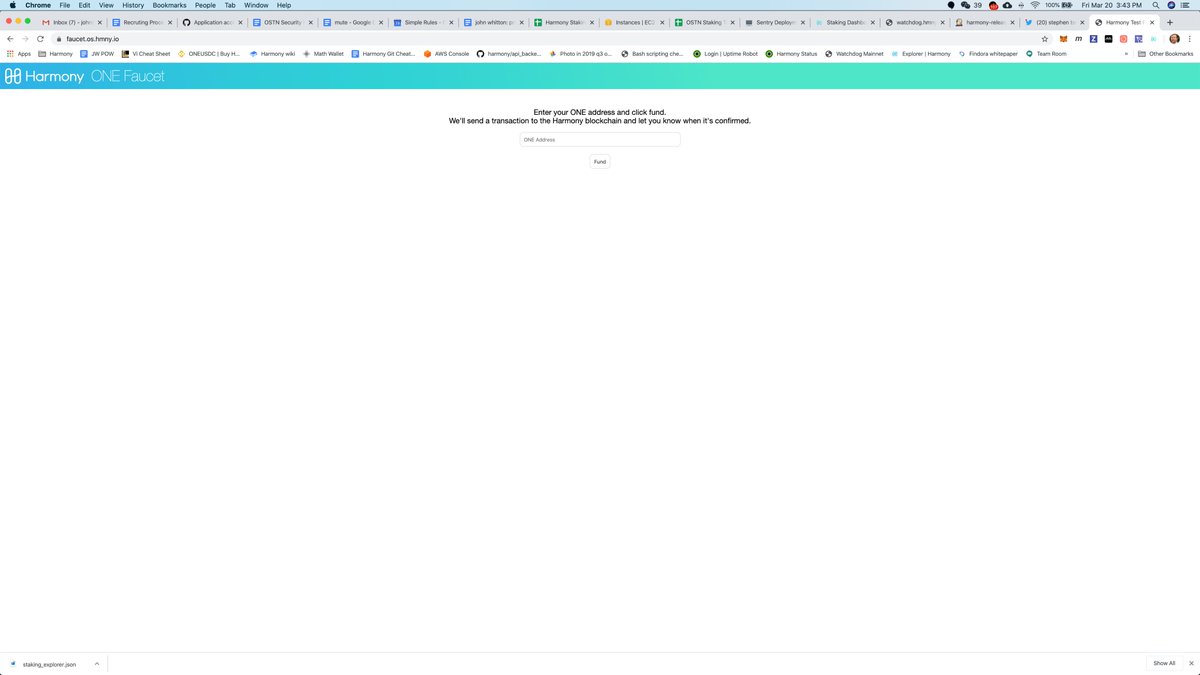
Task: Reload the faucet page
Action: (40, 38)
